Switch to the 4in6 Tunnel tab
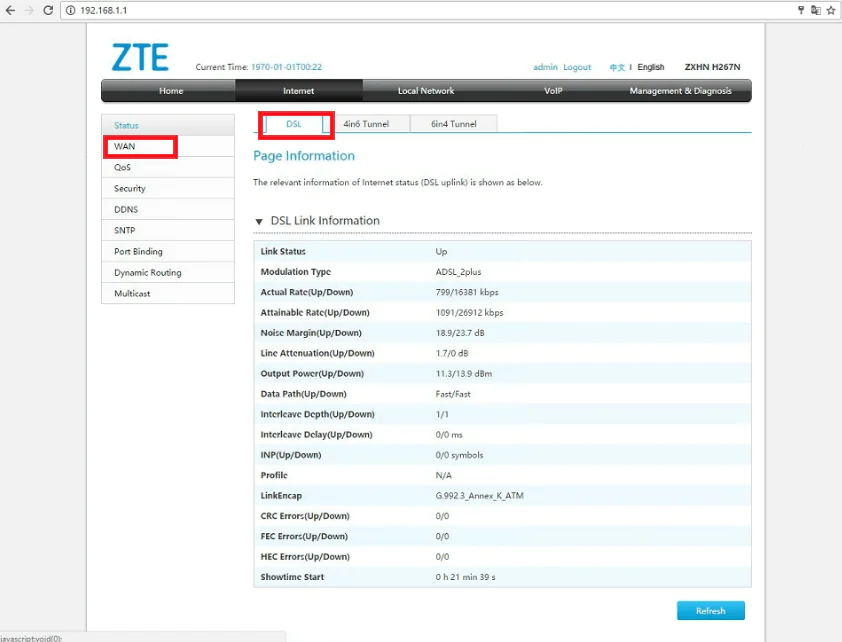842x642 pixels. pos(366,124)
